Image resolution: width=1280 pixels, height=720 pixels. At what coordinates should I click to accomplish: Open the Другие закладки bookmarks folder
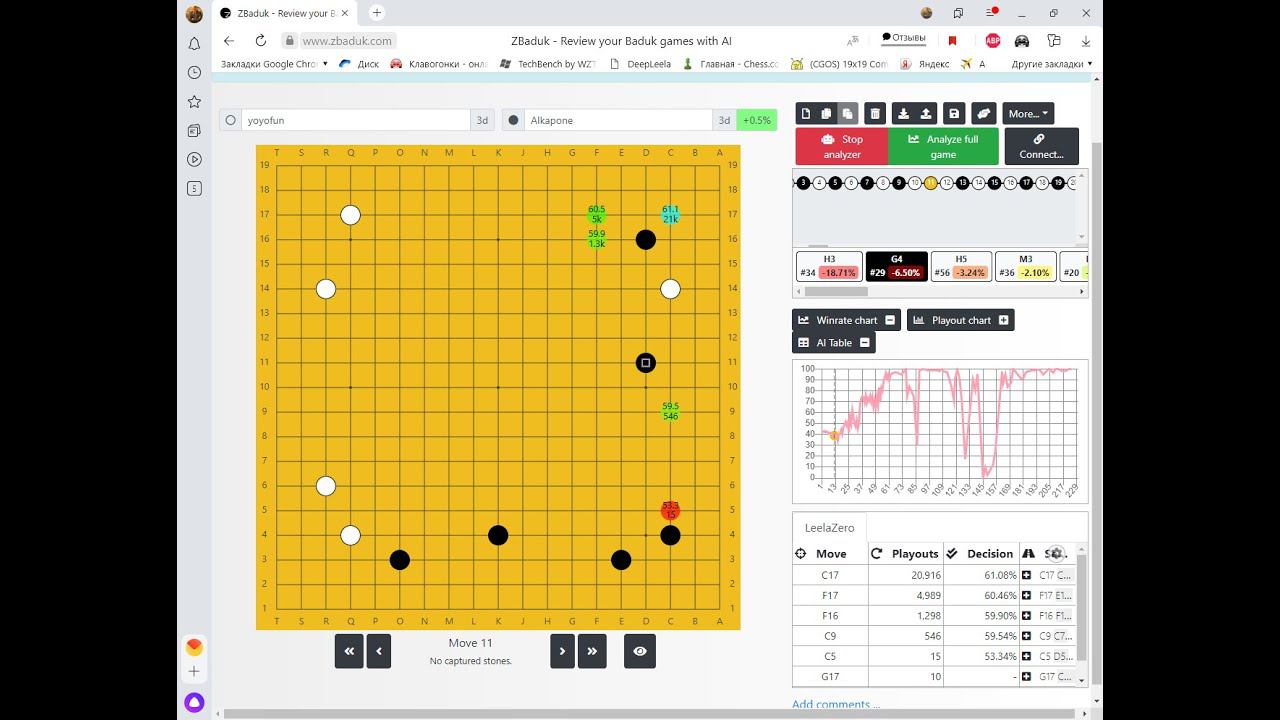pyautogui.click(x=1051, y=64)
